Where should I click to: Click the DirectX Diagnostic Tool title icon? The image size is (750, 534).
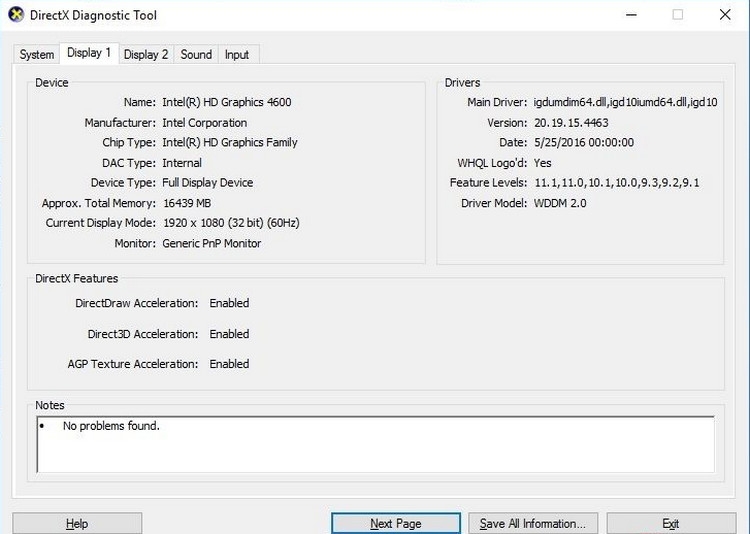(x=16, y=15)
